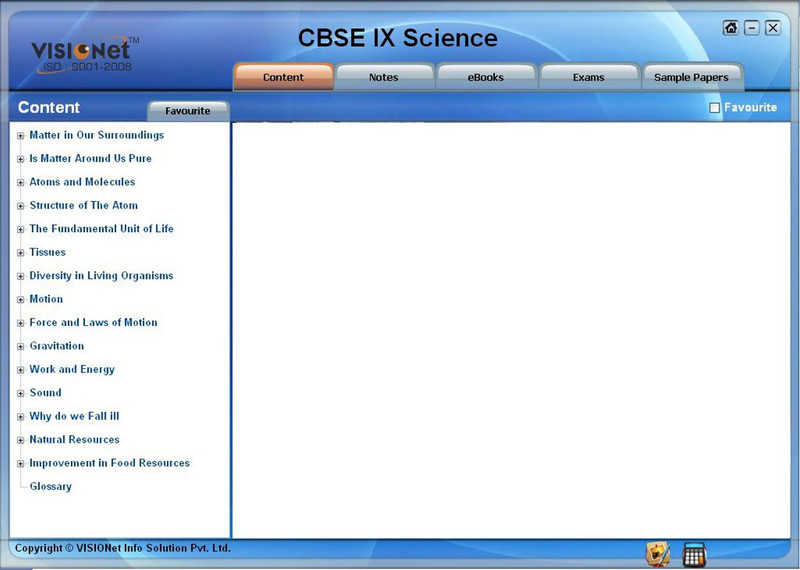Click the Favourite button in sidebar header
800x570 pixels.
(x=188, y=111)
